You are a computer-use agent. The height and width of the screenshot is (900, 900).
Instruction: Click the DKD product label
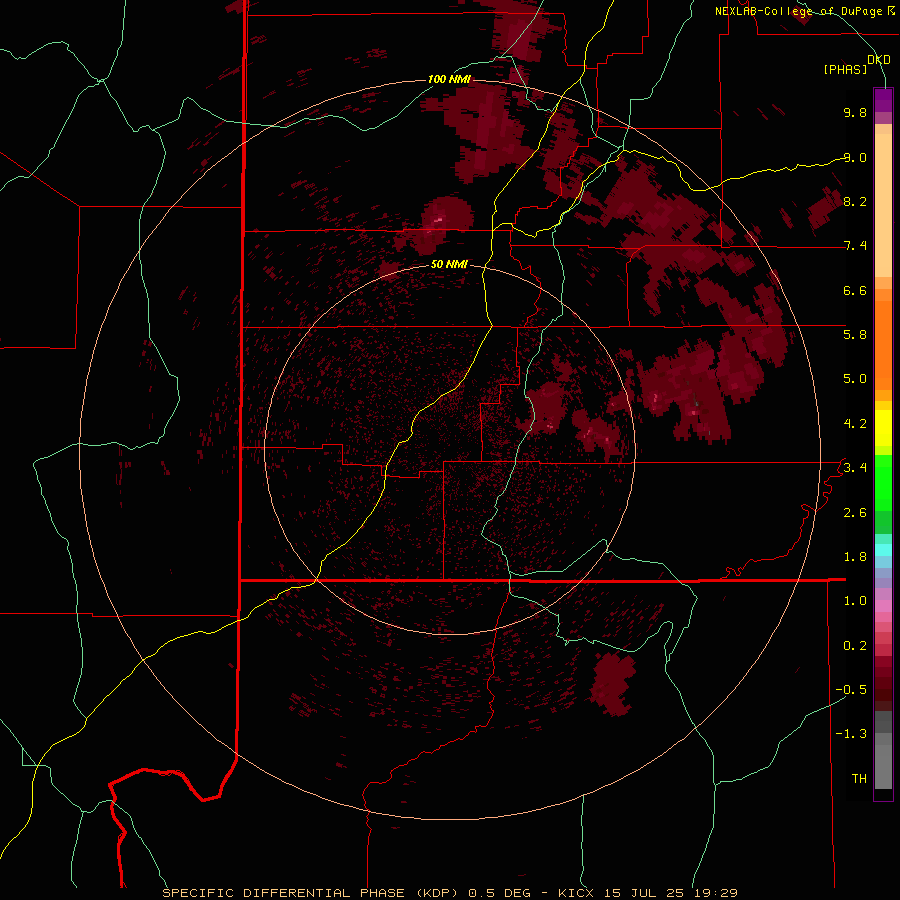point(879,59)
